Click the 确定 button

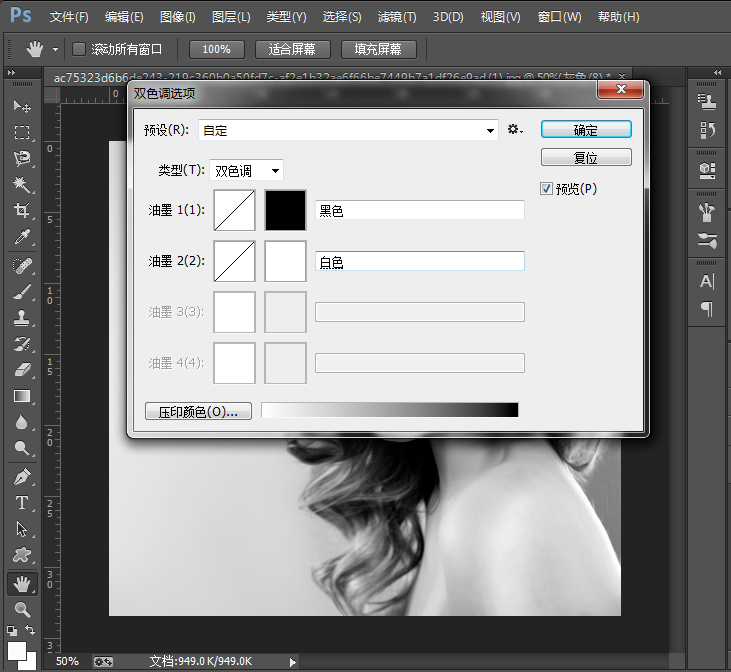click(x=586, y=130)
